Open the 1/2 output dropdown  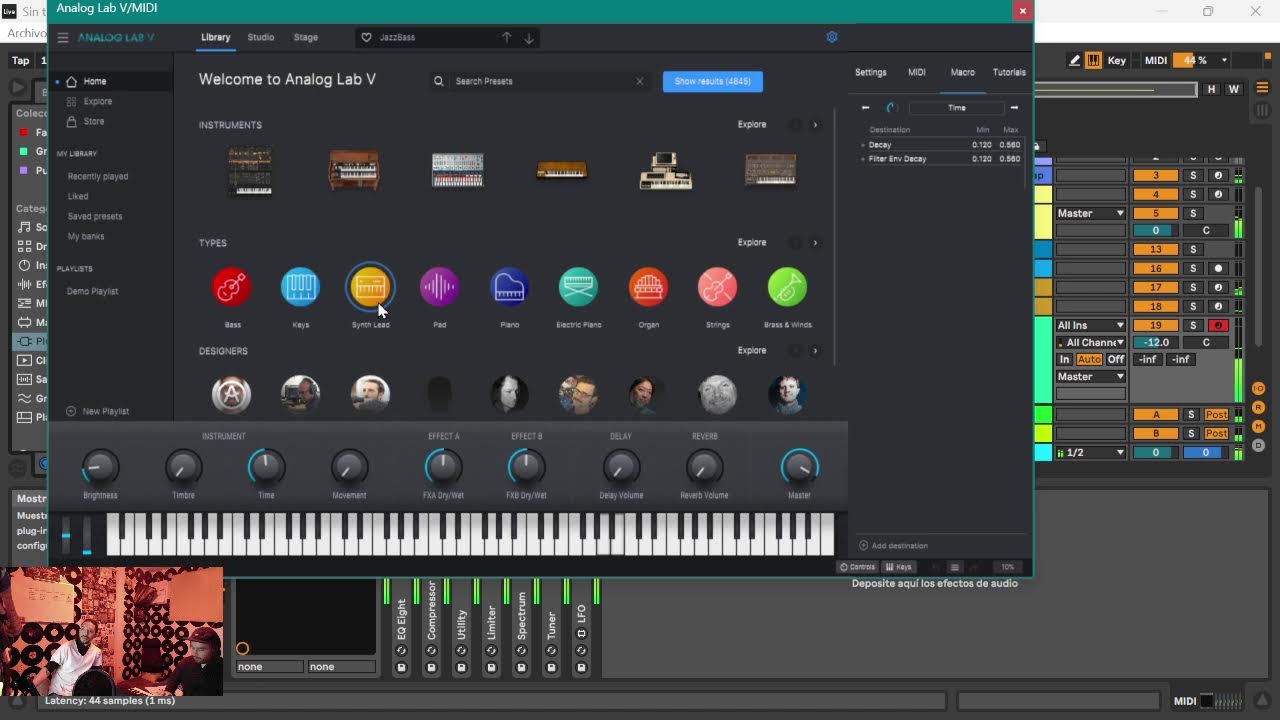point(1091,452)
